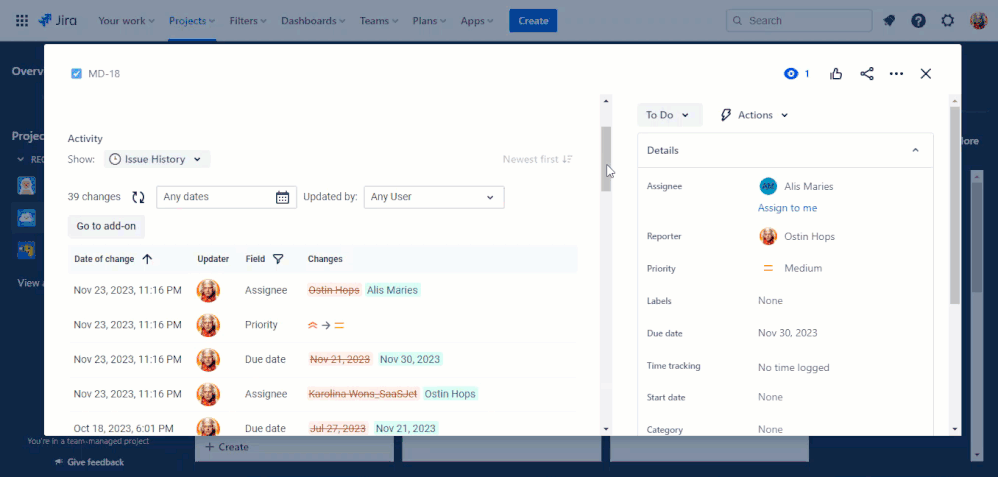The height and width of the screenshot is (477, 998).
Task: Click the Assign to me link
Action: (787, 208)
